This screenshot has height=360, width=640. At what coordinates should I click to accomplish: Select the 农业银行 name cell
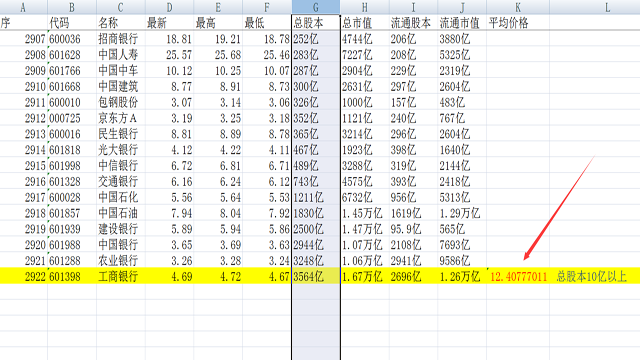tap(120, 260)
